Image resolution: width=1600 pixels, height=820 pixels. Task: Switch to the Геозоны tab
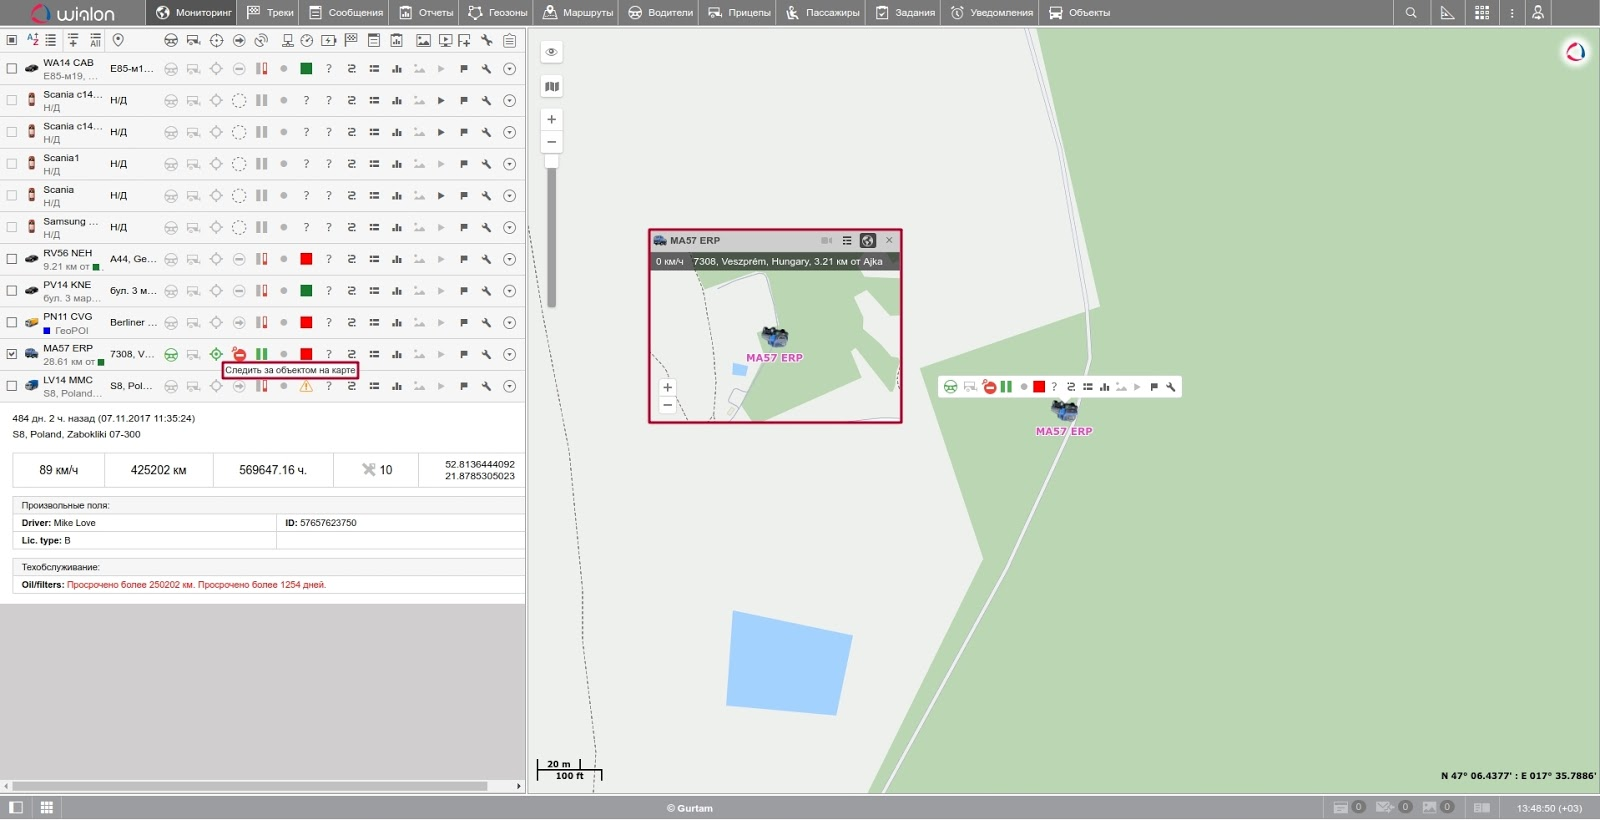coord(497,13)
